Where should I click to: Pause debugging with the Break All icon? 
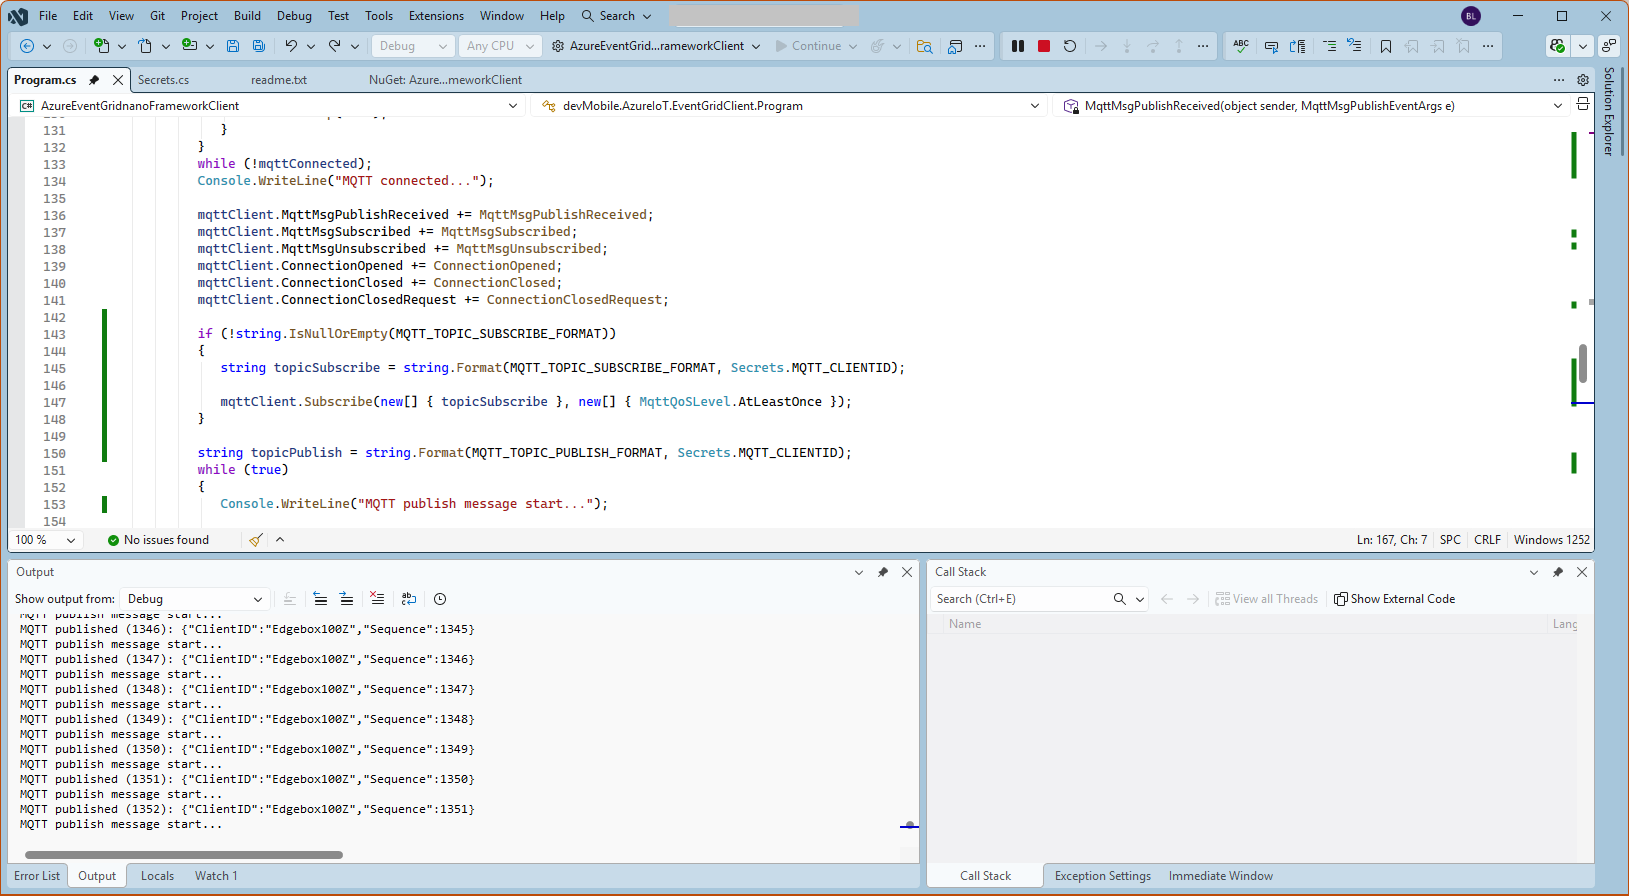1018,46
